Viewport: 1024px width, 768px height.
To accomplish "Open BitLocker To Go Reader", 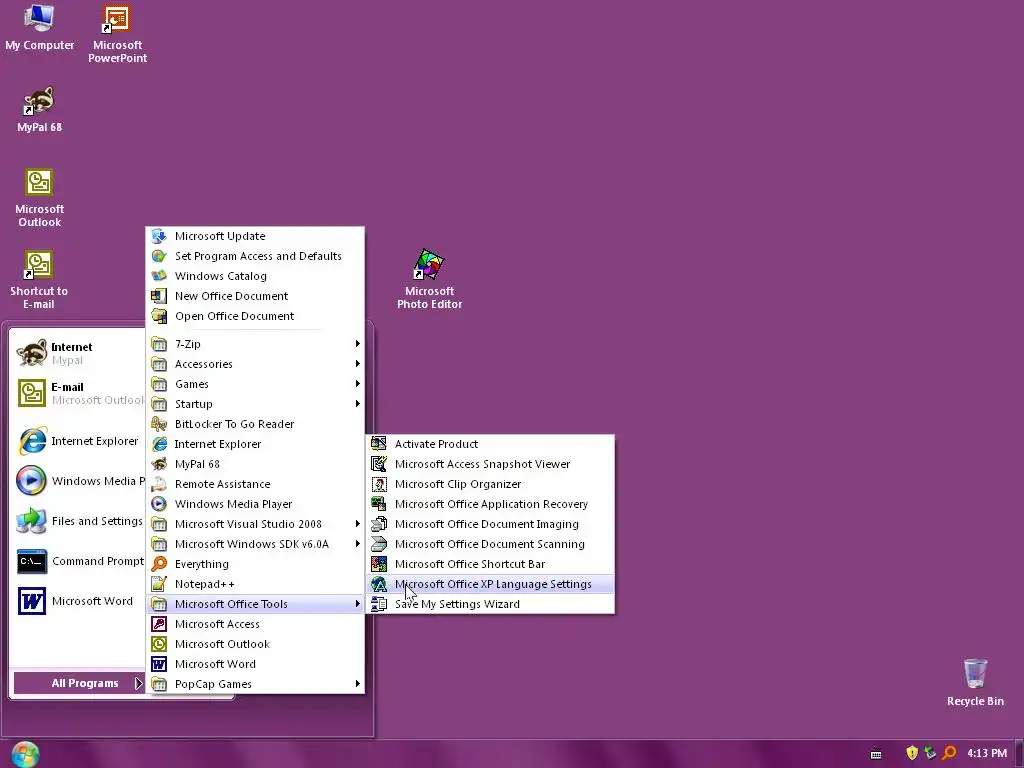I will tap(255, 424).
